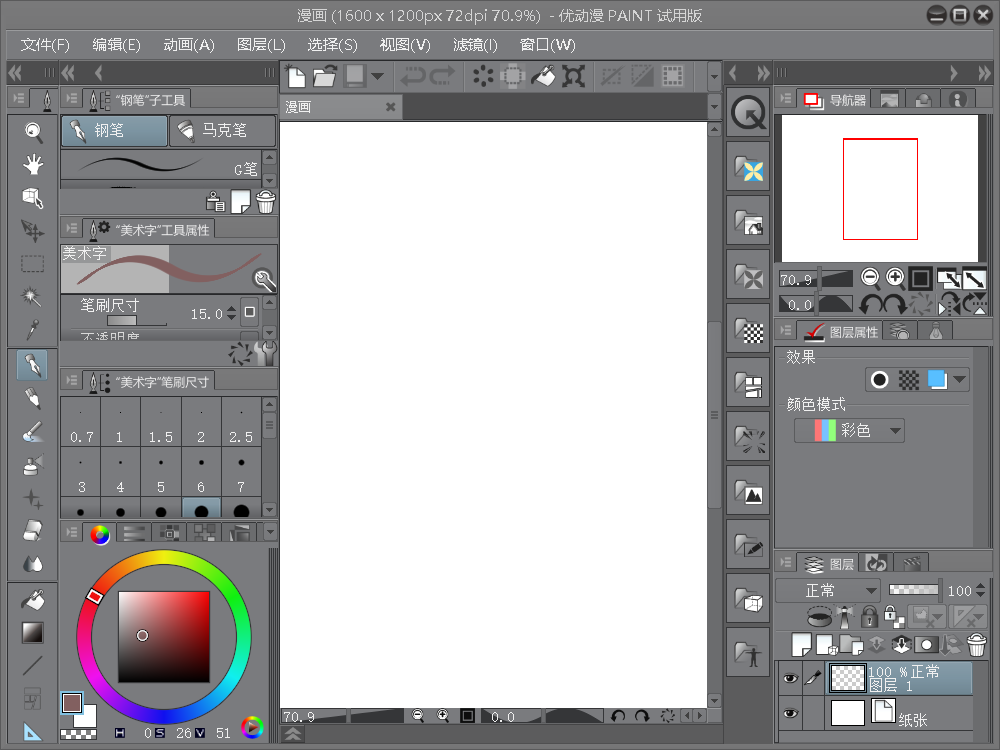This screenshot has width=1000, height=750.
Task: Open the 正常 blend mode dropdown
Action: (x=829, y=590)
